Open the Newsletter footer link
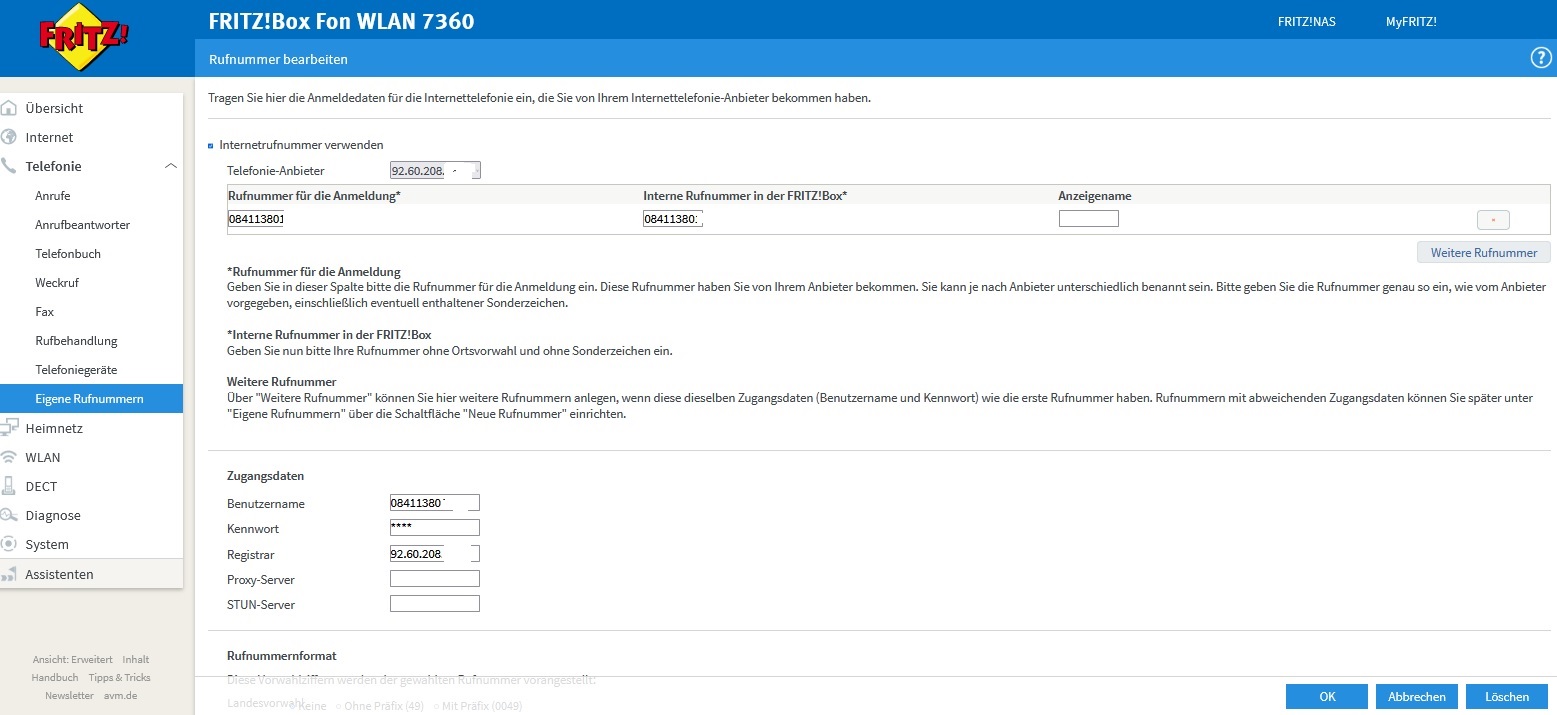This screenshot has width=1557, height=715. (69, 696)
